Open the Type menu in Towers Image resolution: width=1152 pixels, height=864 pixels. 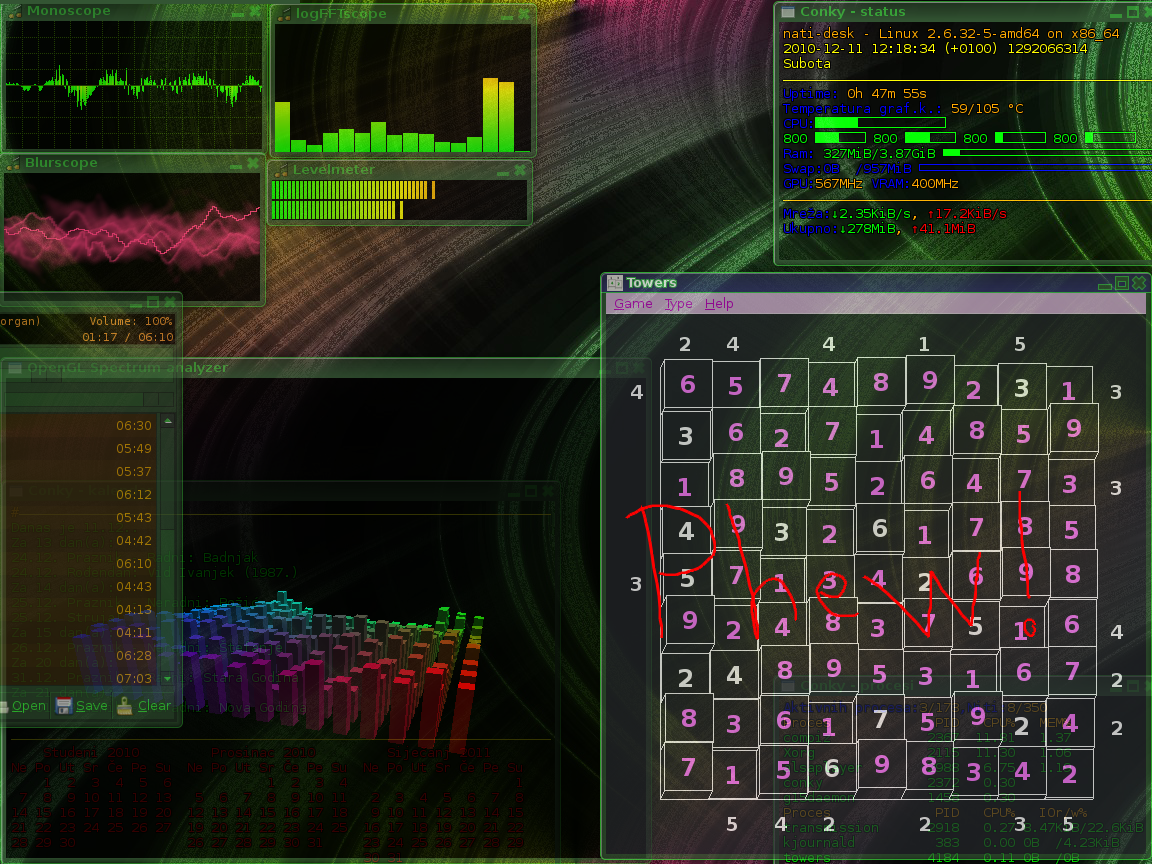pyautogui.click(x=678, y=304)
